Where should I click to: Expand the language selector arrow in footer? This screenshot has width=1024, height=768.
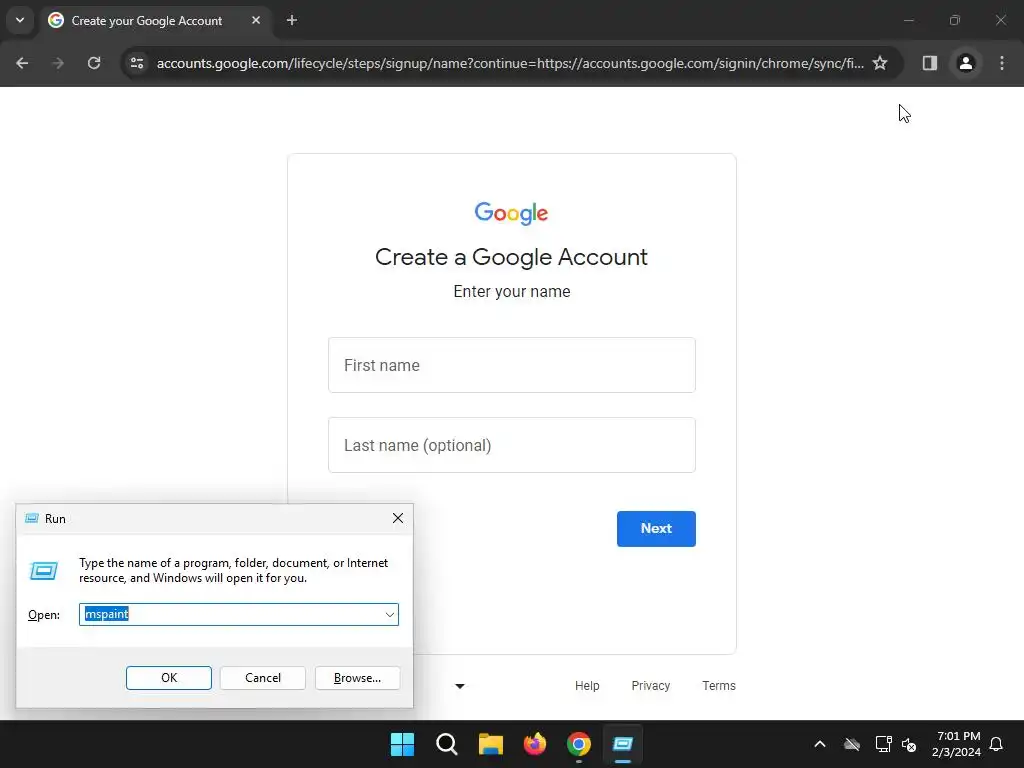pyautogui.click(x=460, y=686)
